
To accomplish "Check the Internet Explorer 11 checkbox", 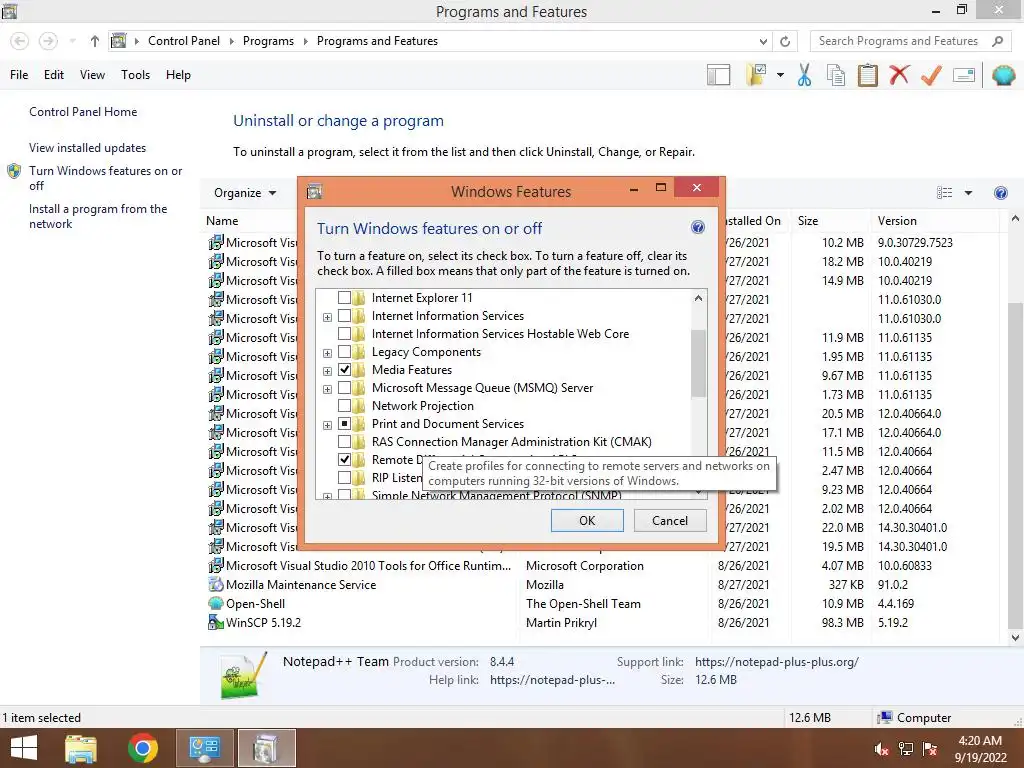I will pyautogui.click(x=344, y=298).
